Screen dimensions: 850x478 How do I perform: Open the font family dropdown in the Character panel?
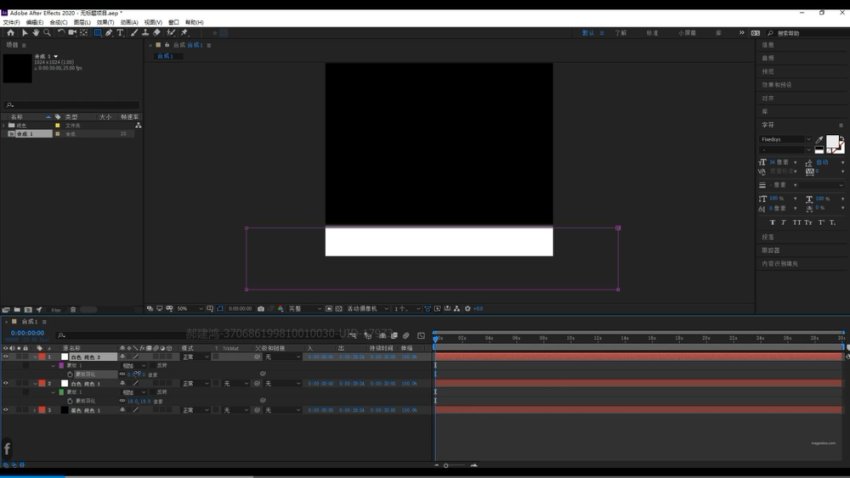click(x=785, y=140)
